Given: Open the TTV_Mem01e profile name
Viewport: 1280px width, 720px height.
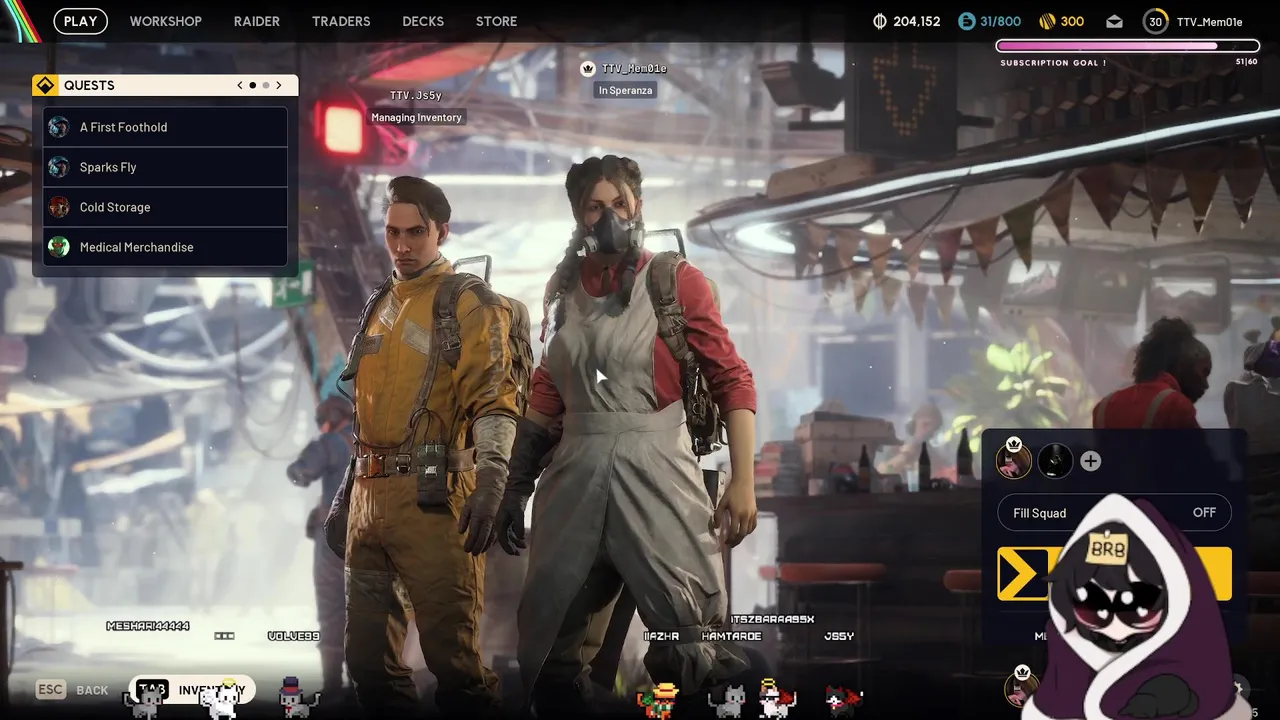Looking at the screenshot, I should click(1210, 22).
